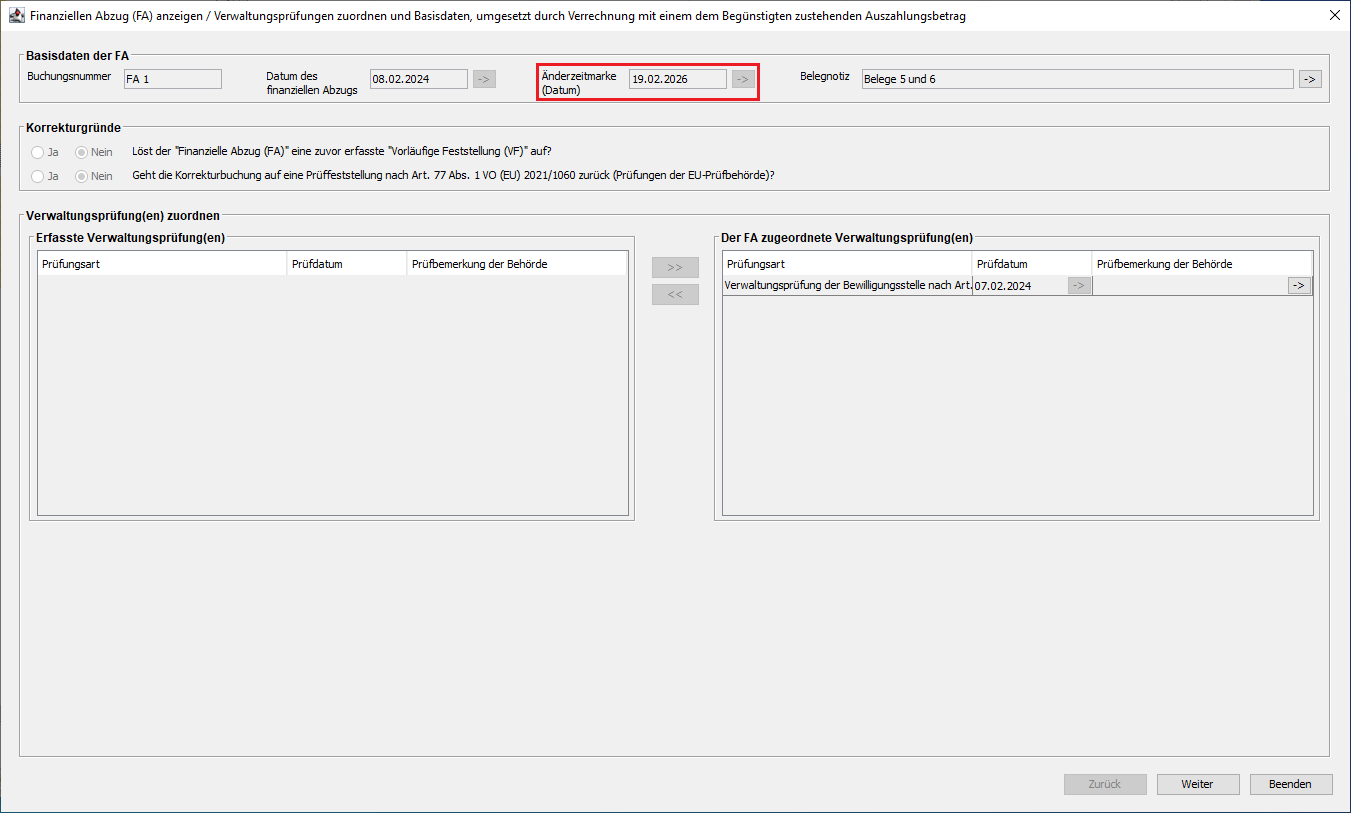The height and width of the screenshot is (813, 1351).
Task: Click arrow button beside Änderzeitmarke date field
Action: tap(743, 79)
